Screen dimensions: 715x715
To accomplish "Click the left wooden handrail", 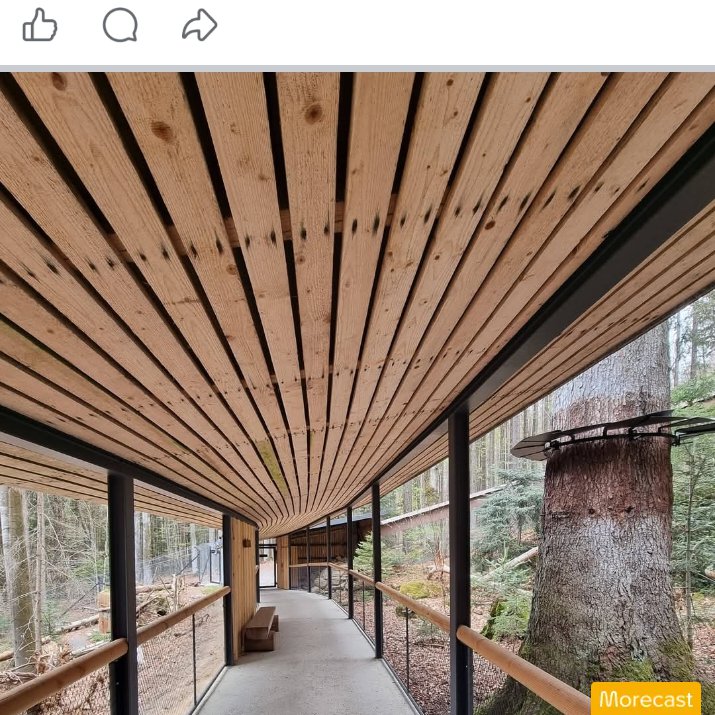I will 114,650.
